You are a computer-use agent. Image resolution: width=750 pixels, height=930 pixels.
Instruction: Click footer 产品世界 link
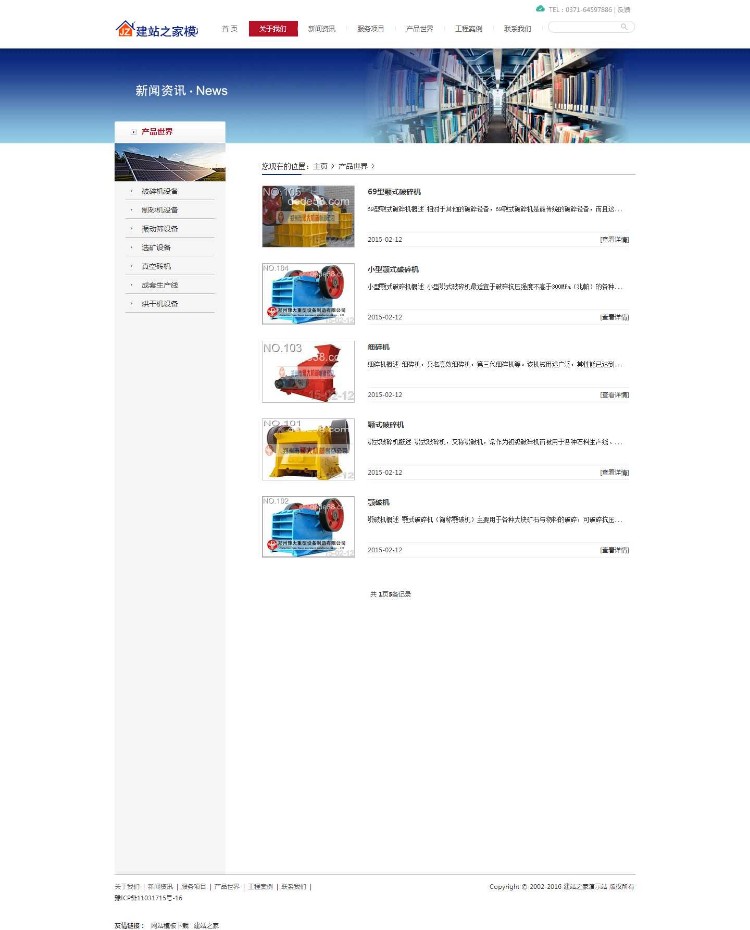click(x=227, y=887)
